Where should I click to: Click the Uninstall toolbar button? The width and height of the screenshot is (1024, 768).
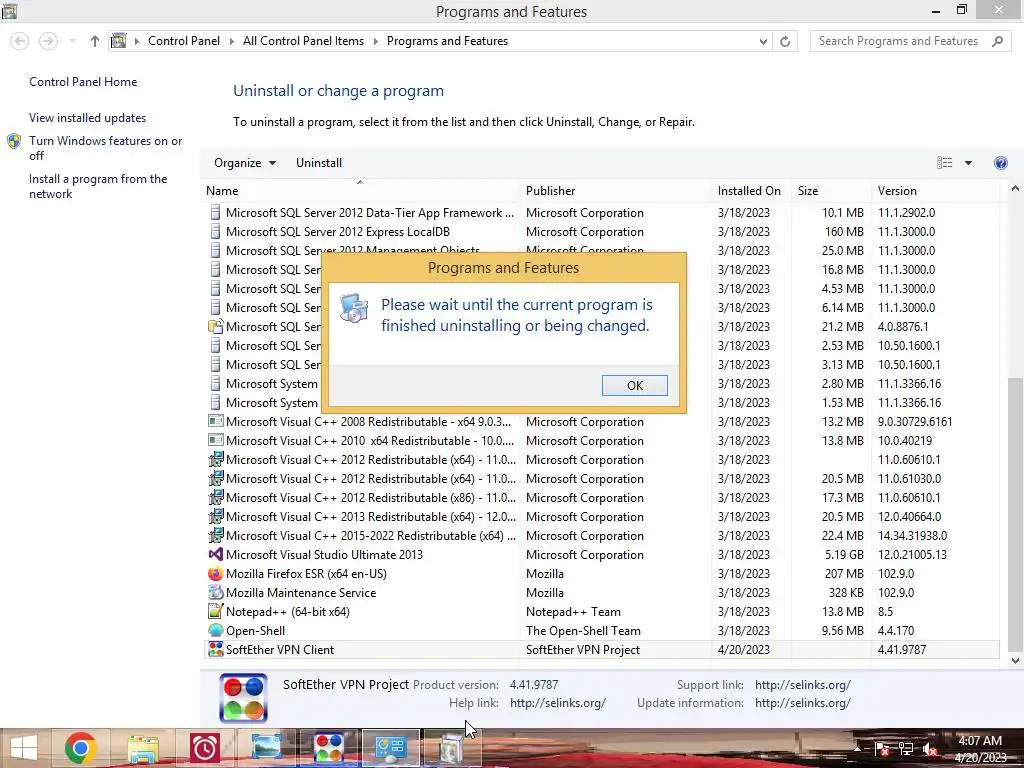pos(319,163)
